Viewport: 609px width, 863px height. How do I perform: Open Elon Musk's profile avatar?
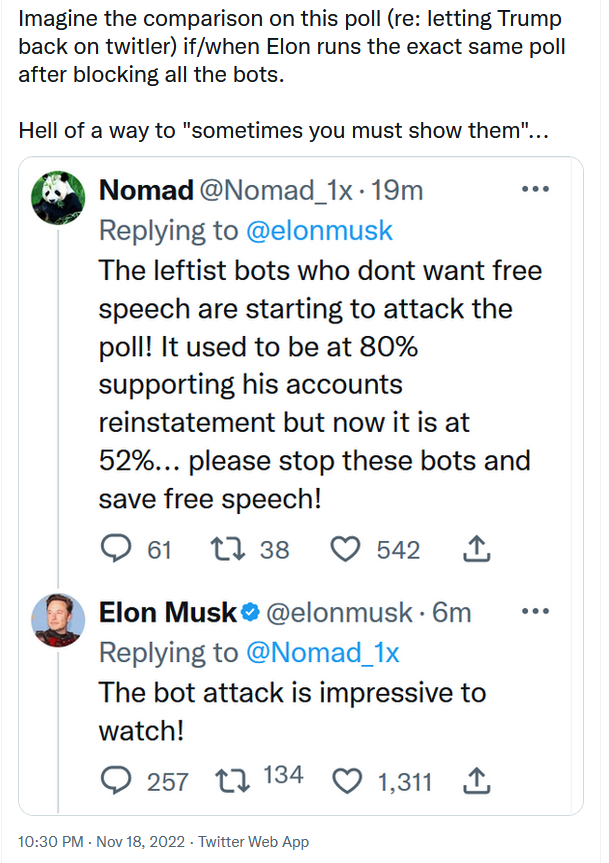click(58, 620)
